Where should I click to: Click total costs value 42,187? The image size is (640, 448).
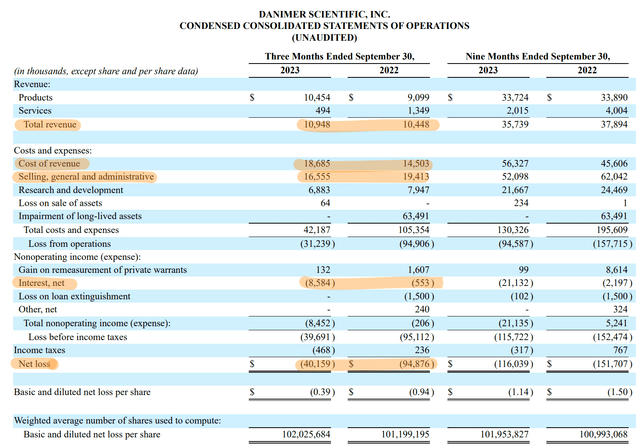(317, 230)
